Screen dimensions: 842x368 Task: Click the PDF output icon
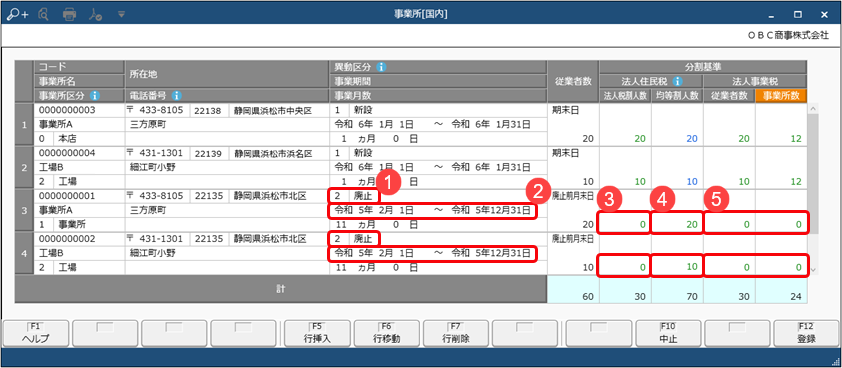point(96,15)
